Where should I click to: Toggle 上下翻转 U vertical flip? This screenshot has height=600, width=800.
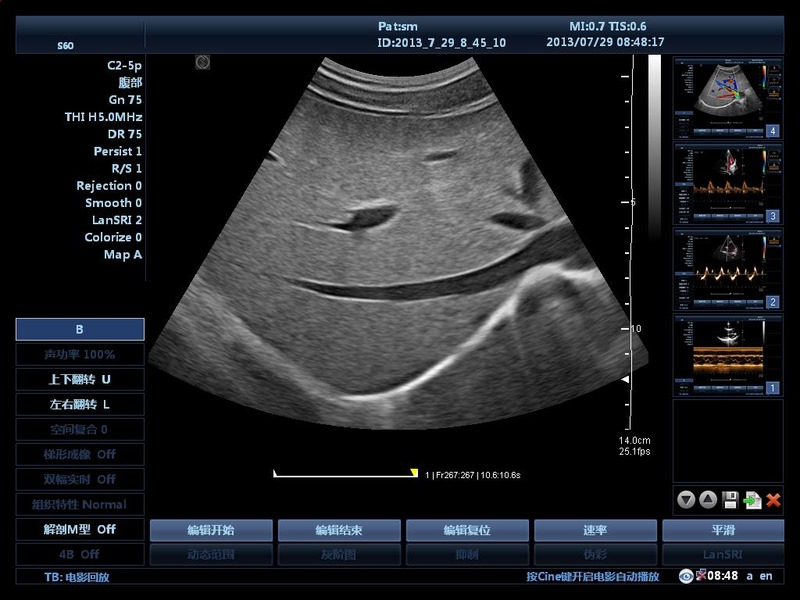(80, 380)
